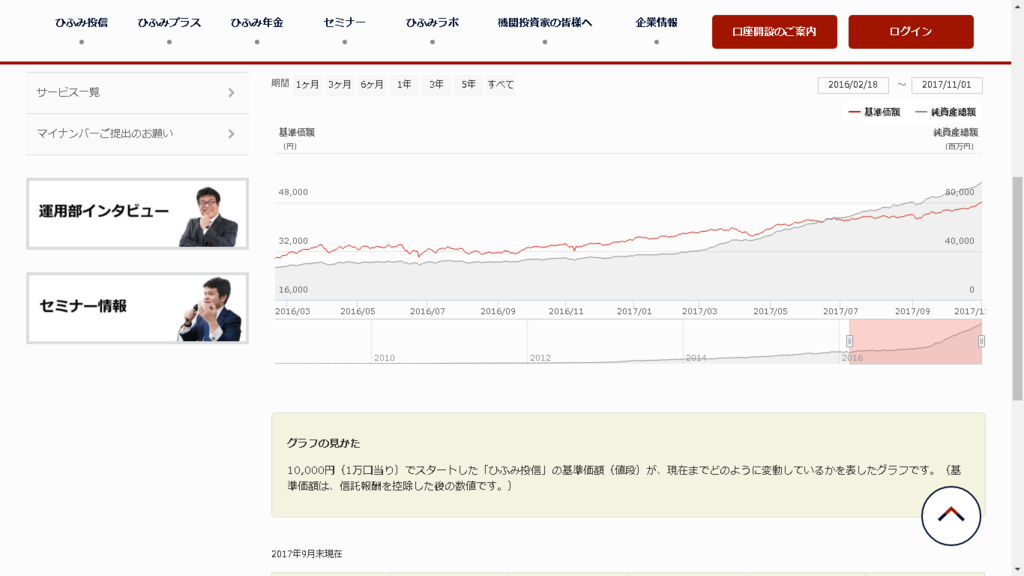Set chart period to 1年
This screenshot has width=1024, height=576.
tap(404, 85)
